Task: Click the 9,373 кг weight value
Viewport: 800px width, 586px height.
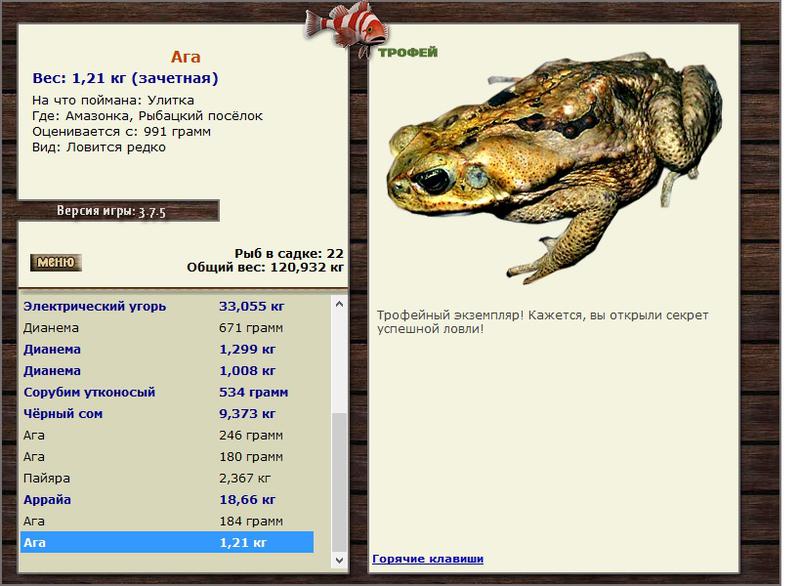Action: (x=247, y=414)
